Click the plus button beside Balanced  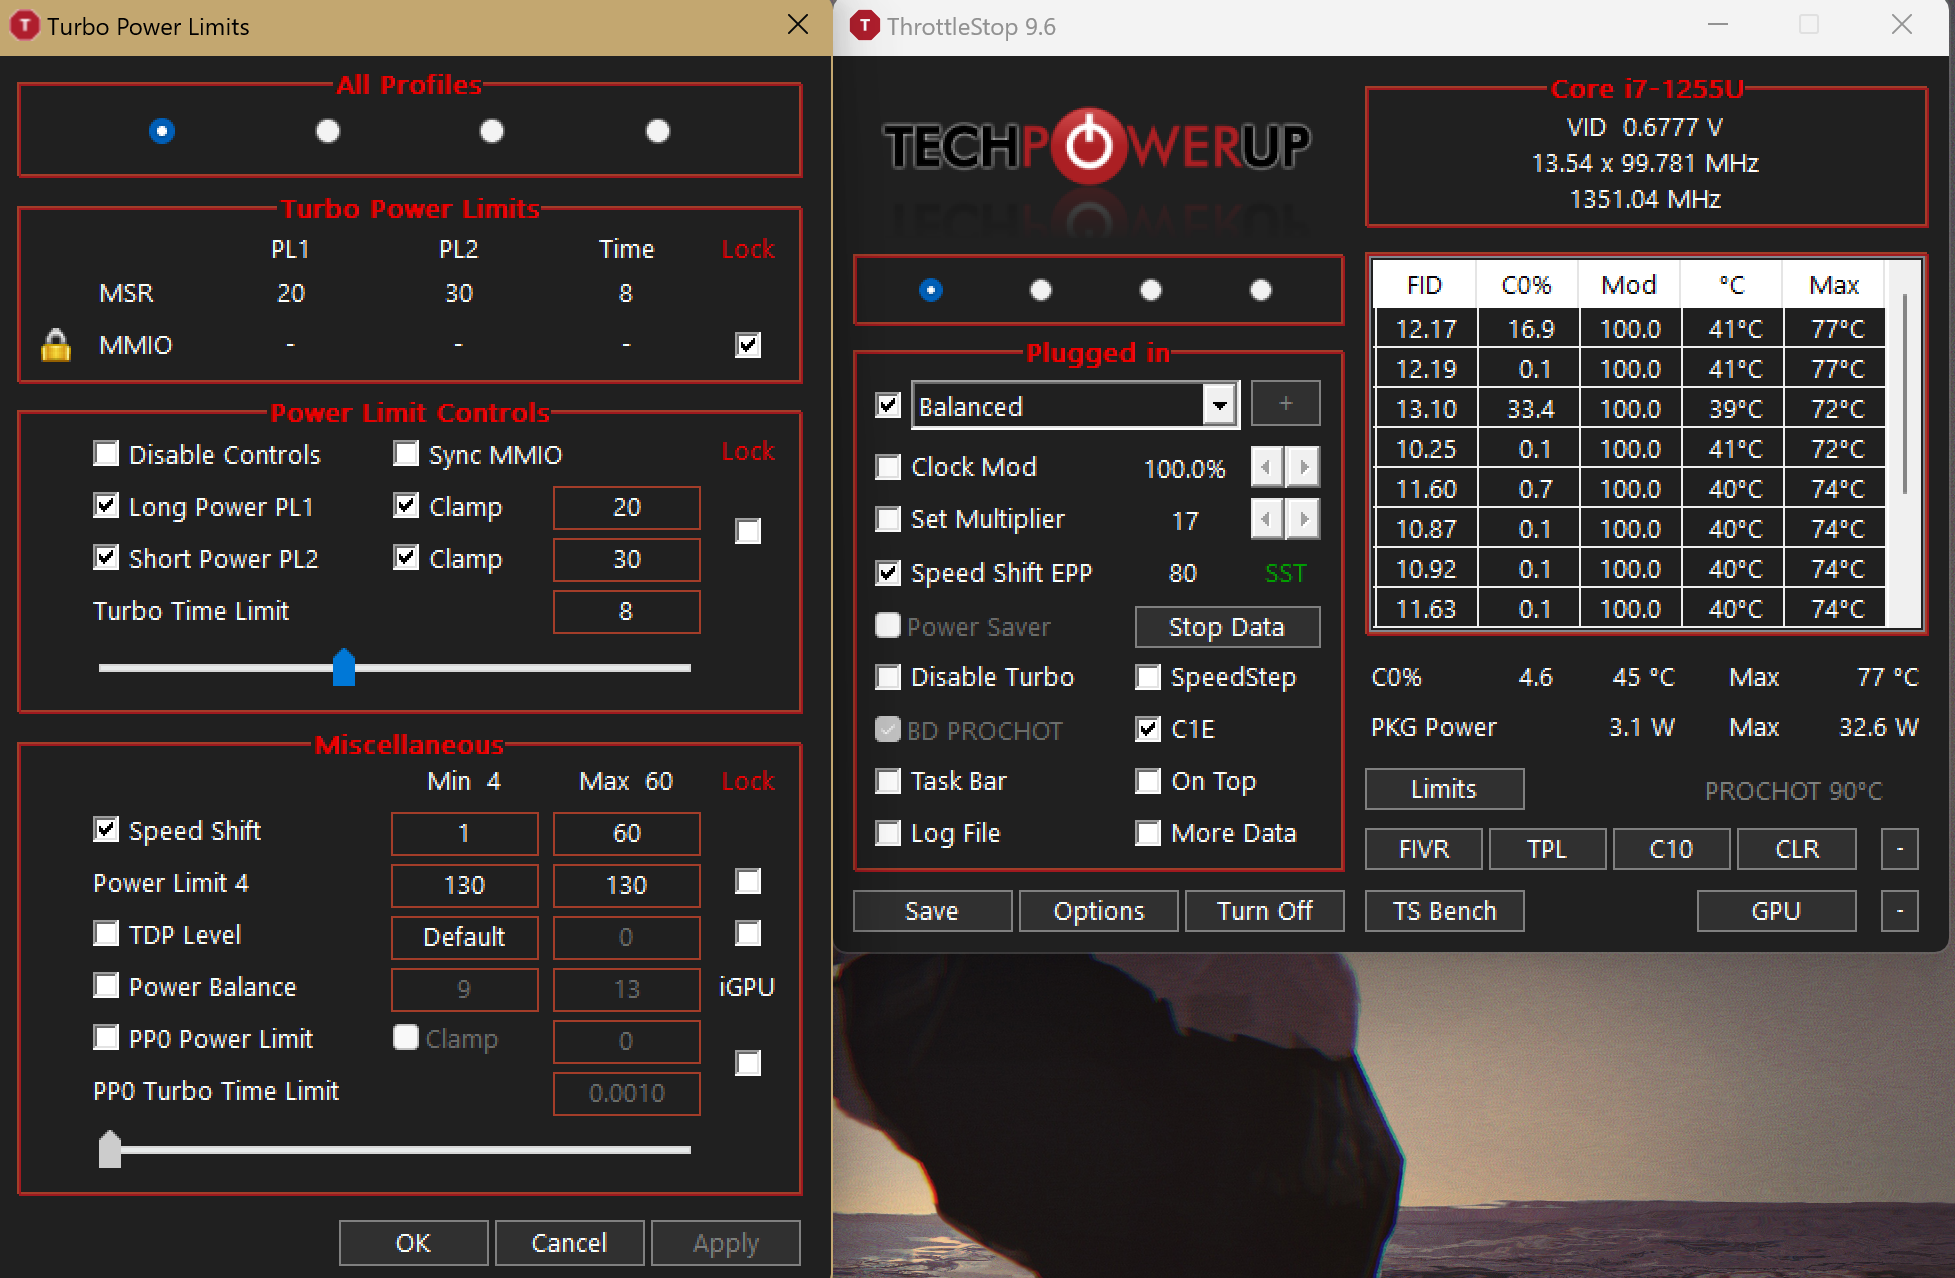click(1286, 404)
